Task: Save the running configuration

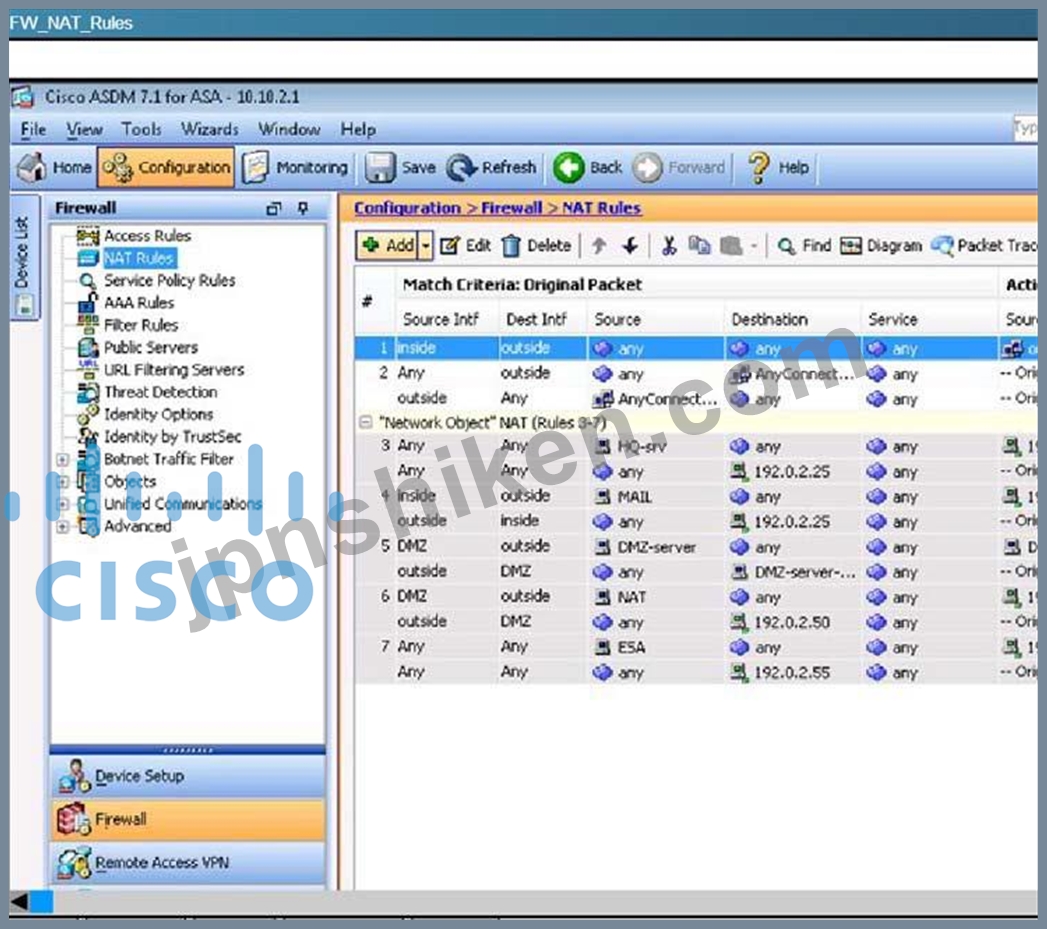Action: (401, 167)
